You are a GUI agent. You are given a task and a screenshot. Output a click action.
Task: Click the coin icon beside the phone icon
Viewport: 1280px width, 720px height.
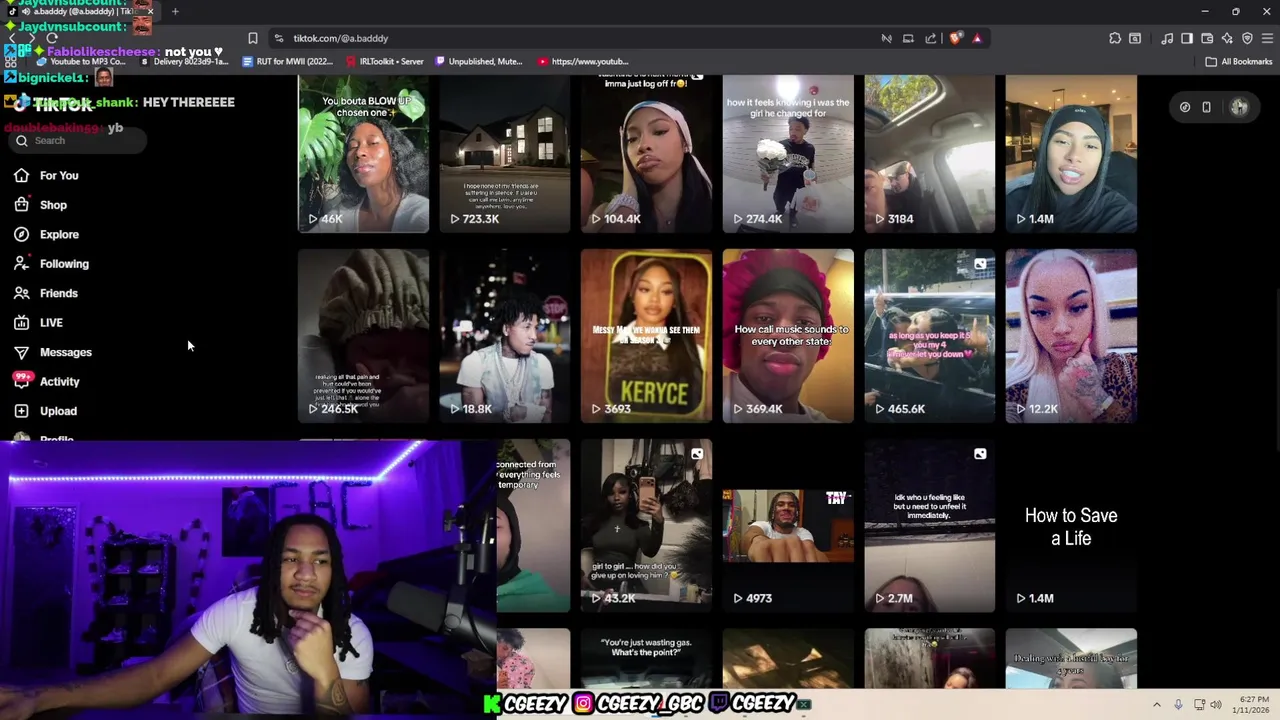coord(1184,107)
